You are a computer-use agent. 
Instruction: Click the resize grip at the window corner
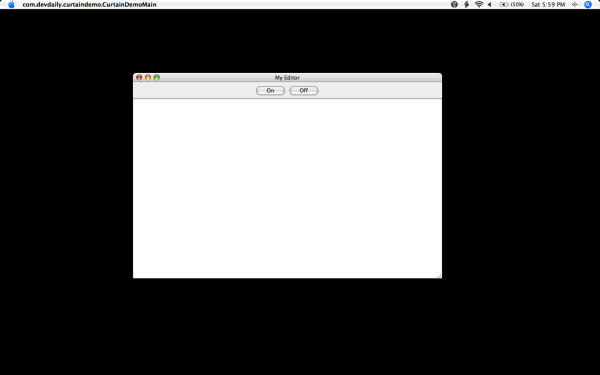click(x=439, y=275)
